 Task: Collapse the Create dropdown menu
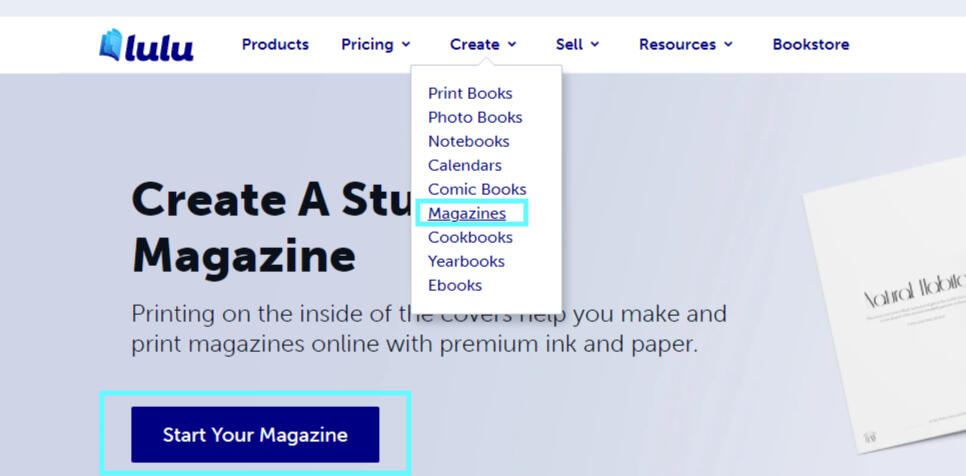[483, 44]
